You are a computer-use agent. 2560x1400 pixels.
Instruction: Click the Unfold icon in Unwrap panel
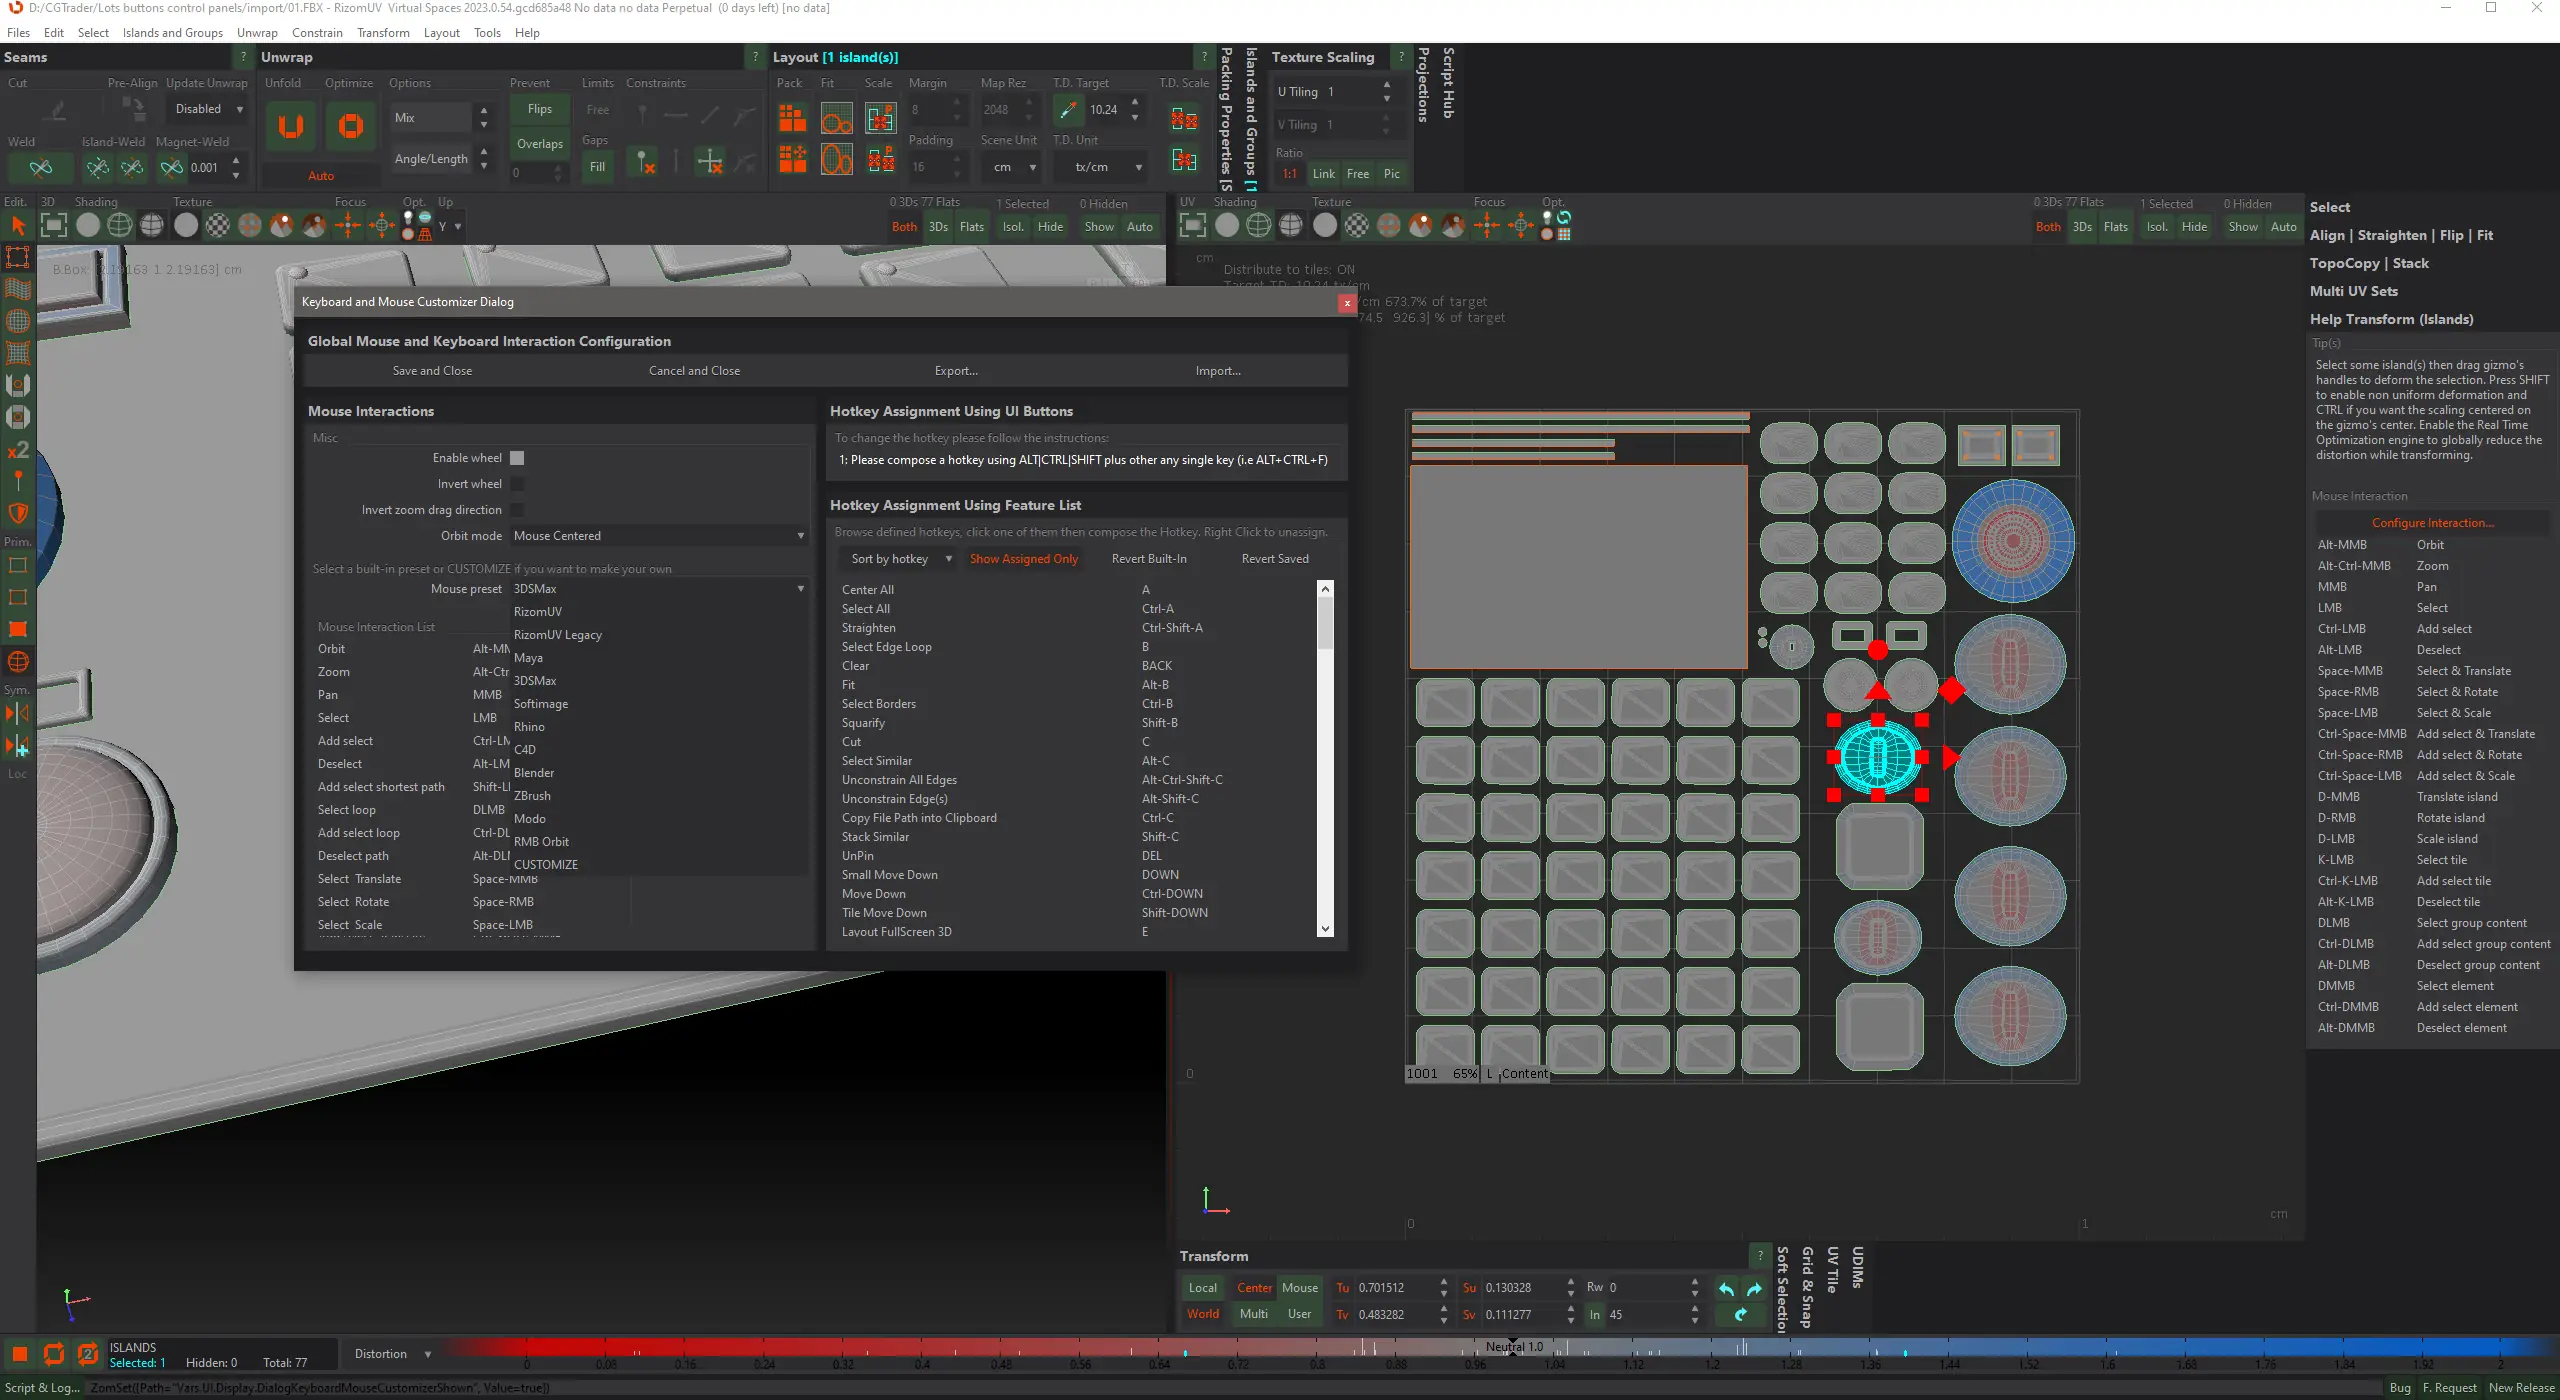point(290,126)
